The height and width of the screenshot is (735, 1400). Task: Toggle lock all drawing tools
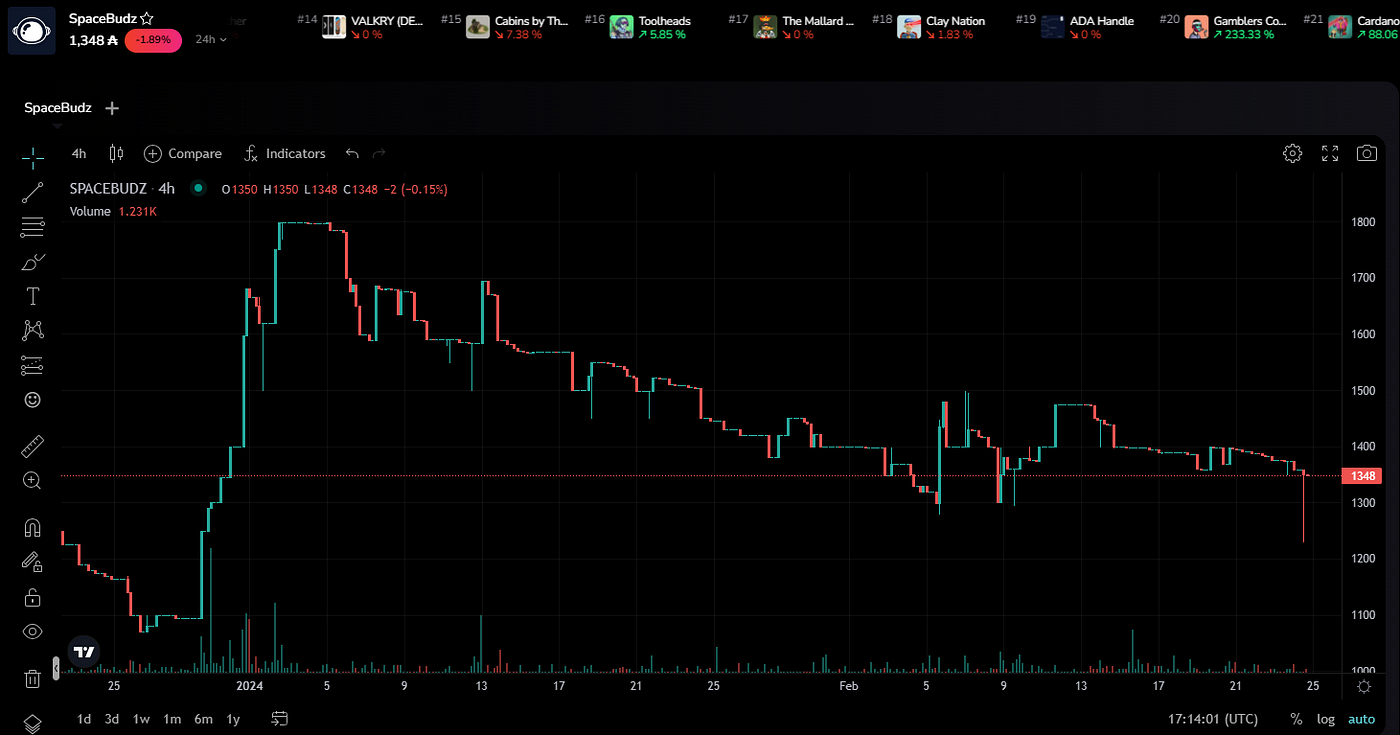(32, 597)
